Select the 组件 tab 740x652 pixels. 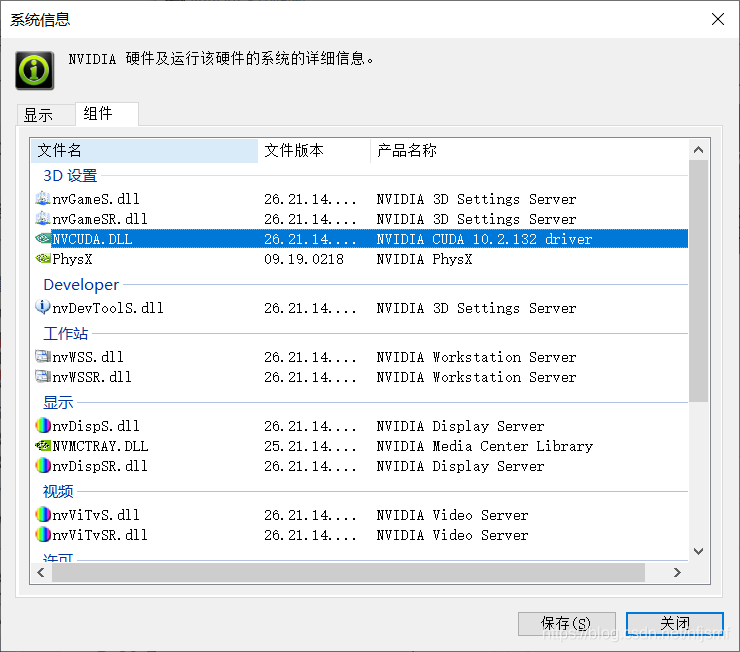(98, 114)
